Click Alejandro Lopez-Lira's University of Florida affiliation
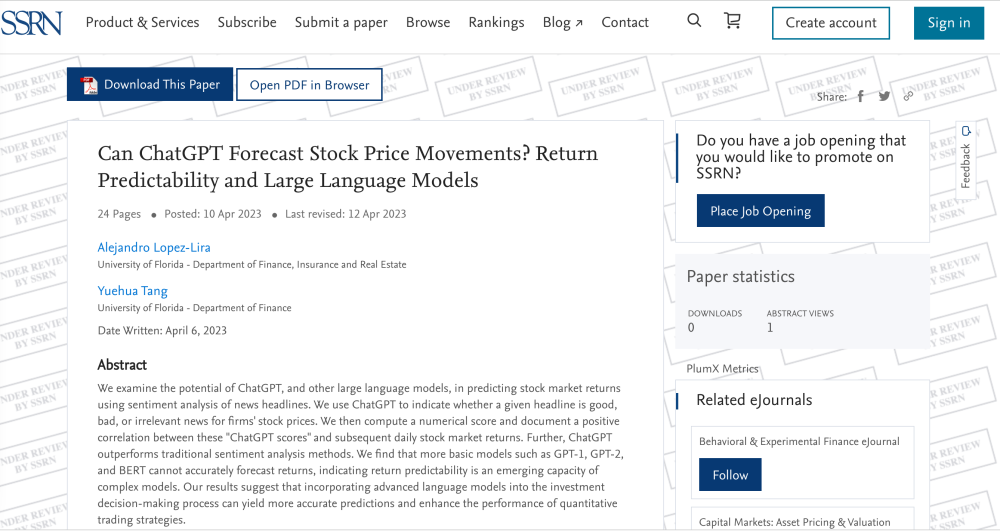Image resolution: width=1000 pixels, height=531 pixels. click(252, 265)
